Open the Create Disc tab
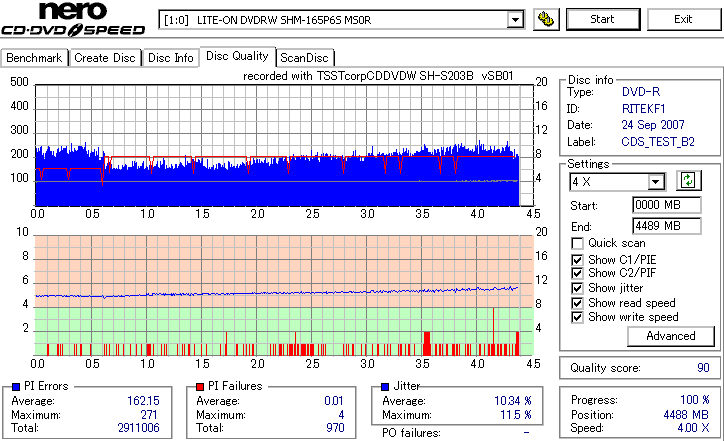This screenshot has height=441, width=724. pyautogui.click(x=105, y=58)
